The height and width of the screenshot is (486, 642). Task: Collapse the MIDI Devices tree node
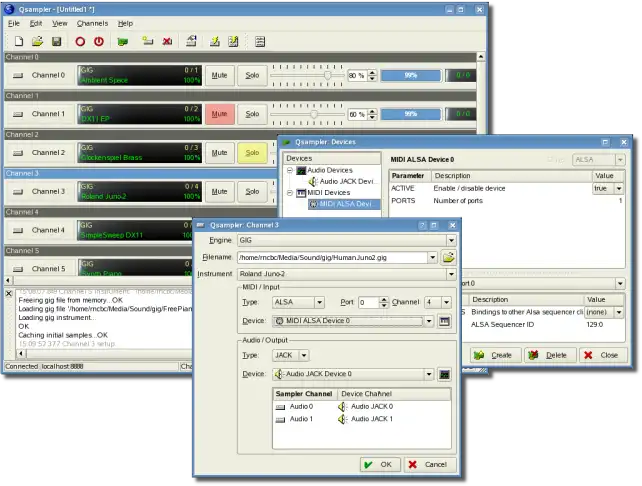290,193
